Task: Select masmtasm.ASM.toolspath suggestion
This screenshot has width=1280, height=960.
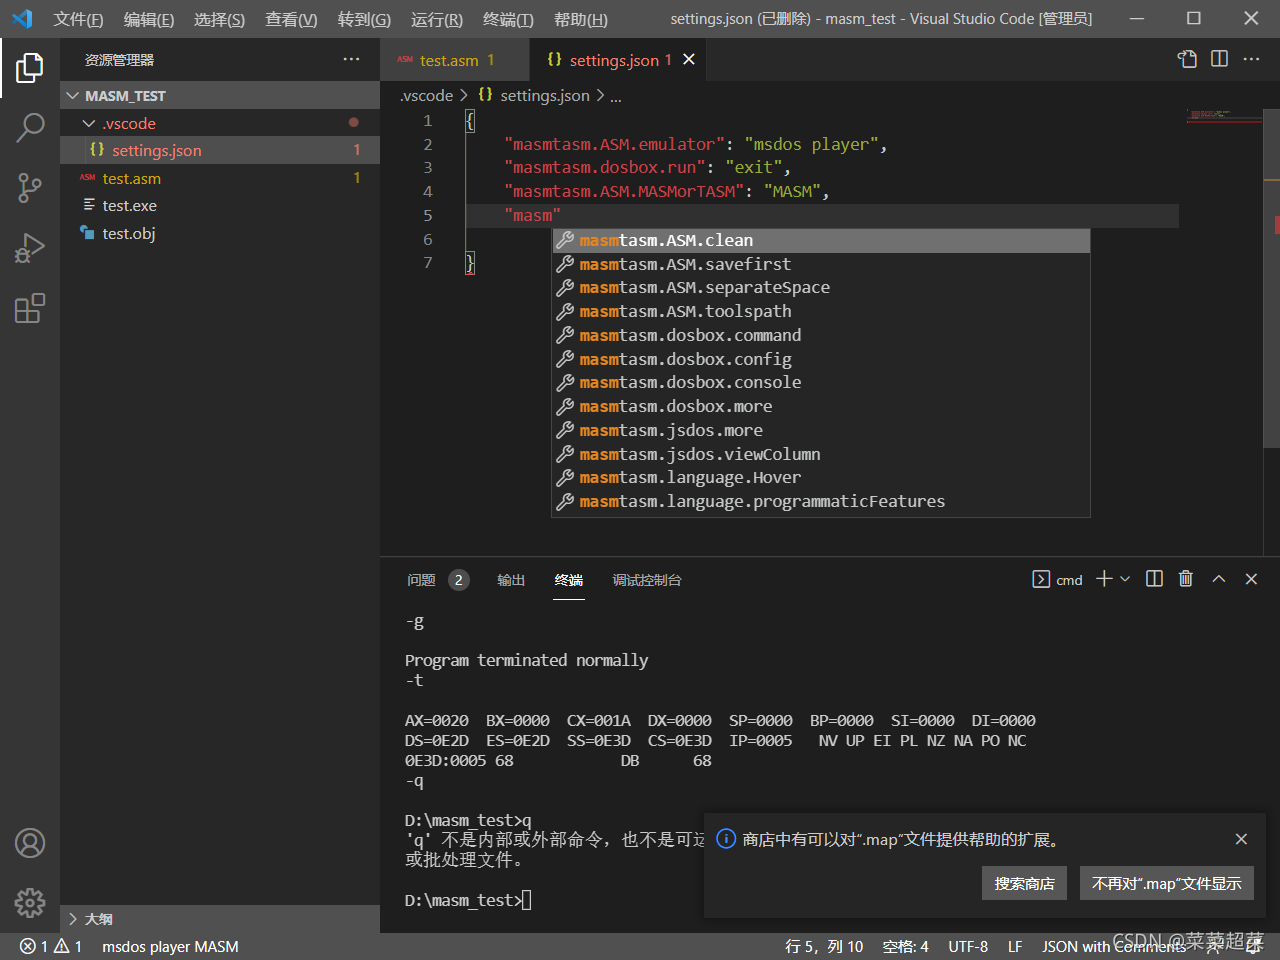Action: coord(821,311)
